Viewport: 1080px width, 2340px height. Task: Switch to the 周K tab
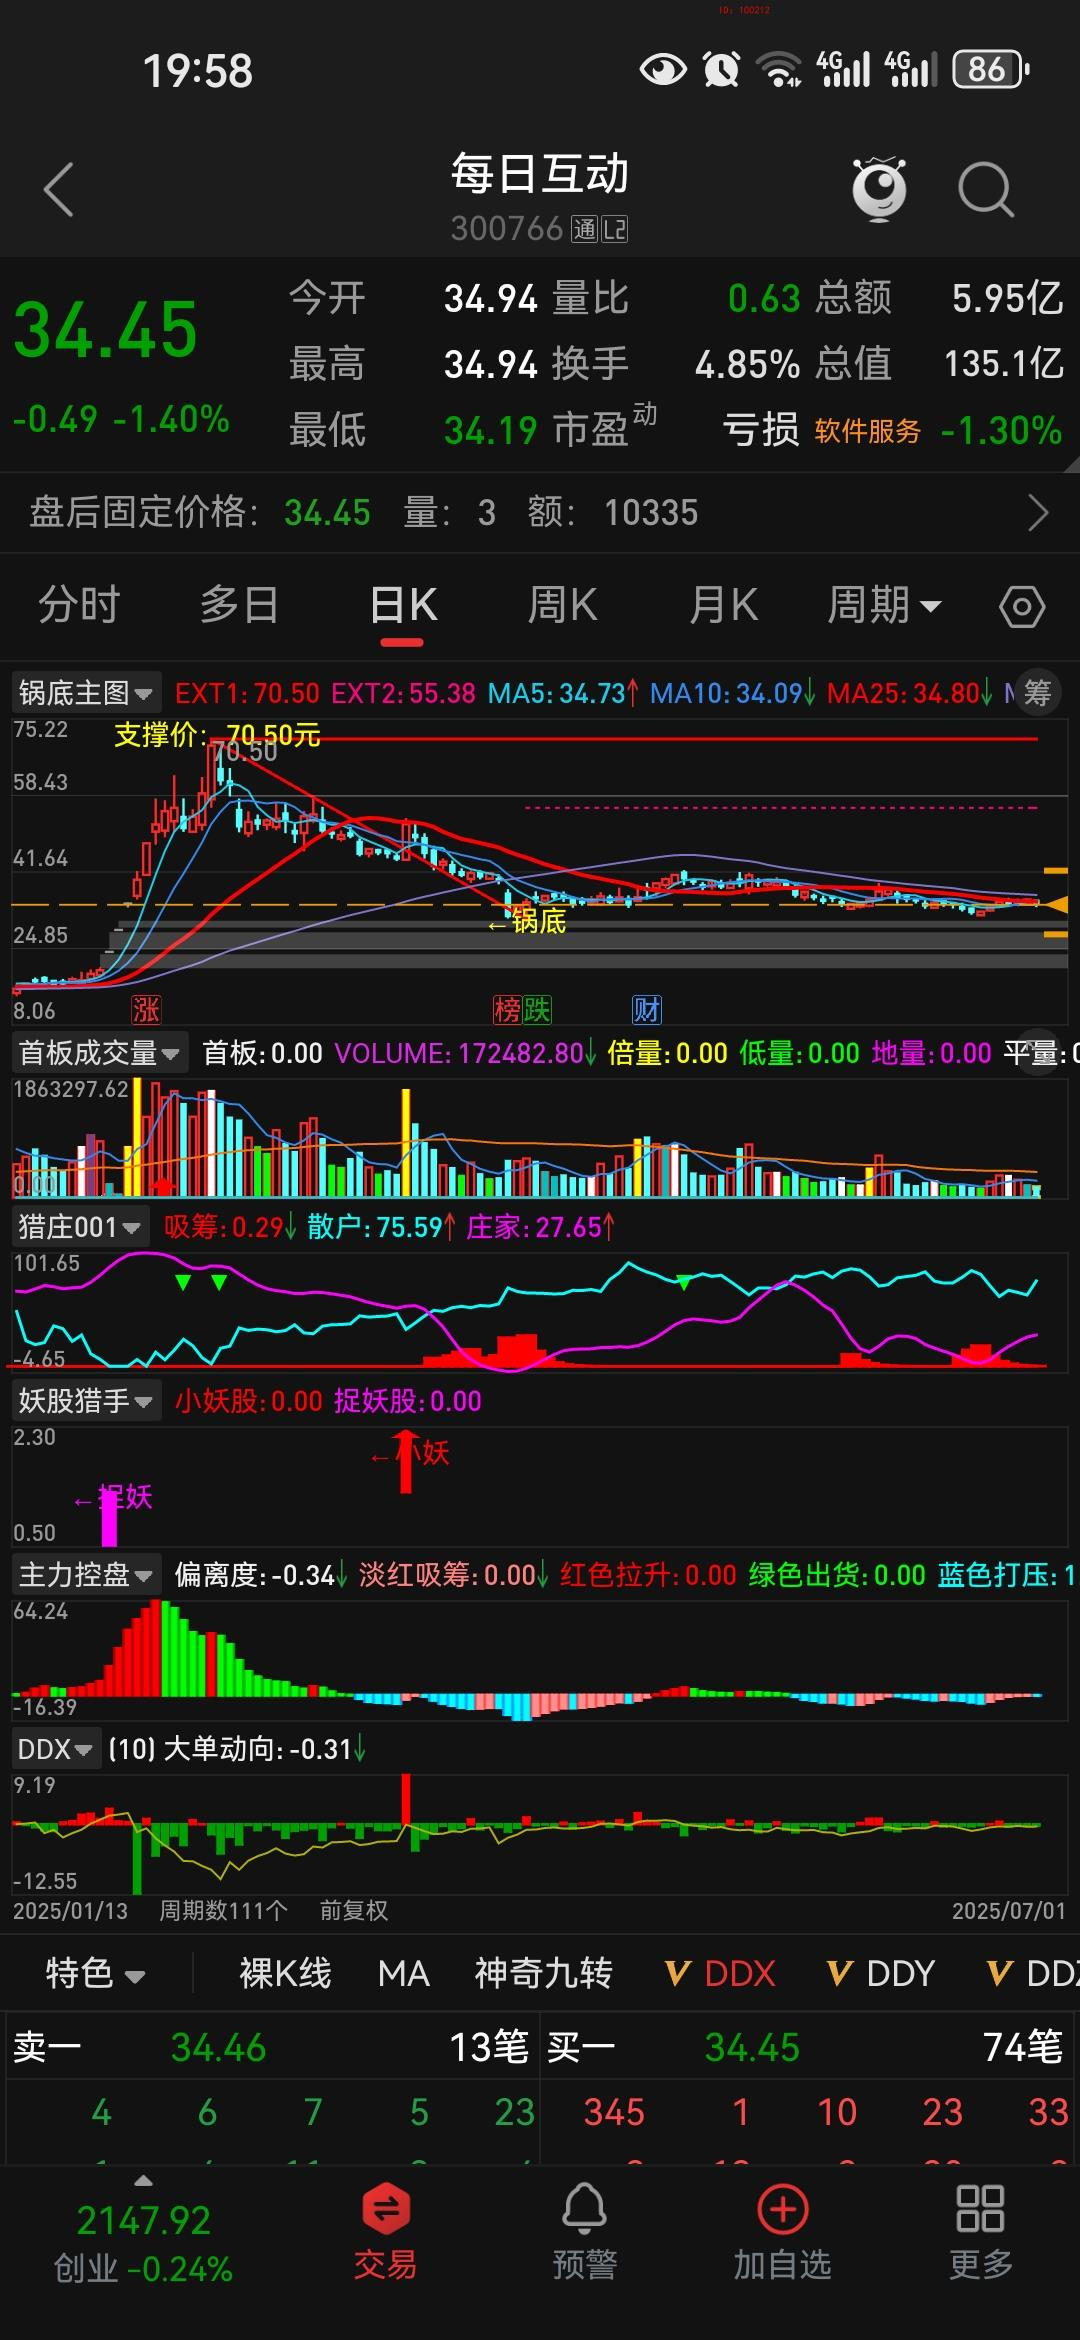(x=562, y=606)
